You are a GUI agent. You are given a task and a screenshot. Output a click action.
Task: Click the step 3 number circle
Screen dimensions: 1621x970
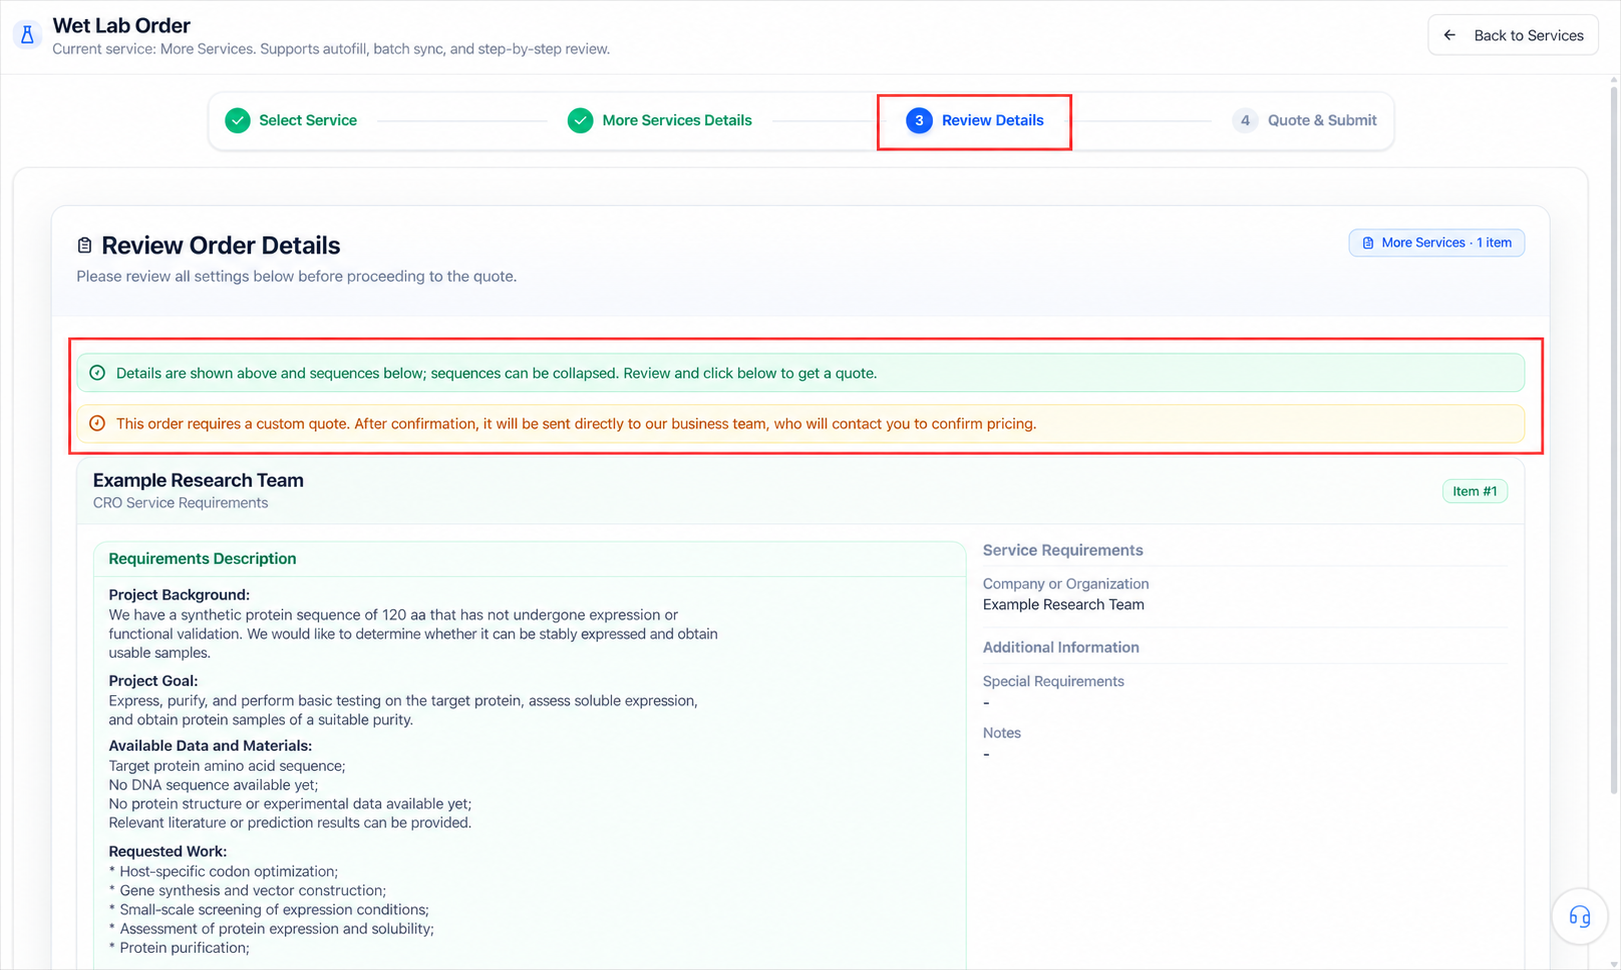click(x=919, y=120)
